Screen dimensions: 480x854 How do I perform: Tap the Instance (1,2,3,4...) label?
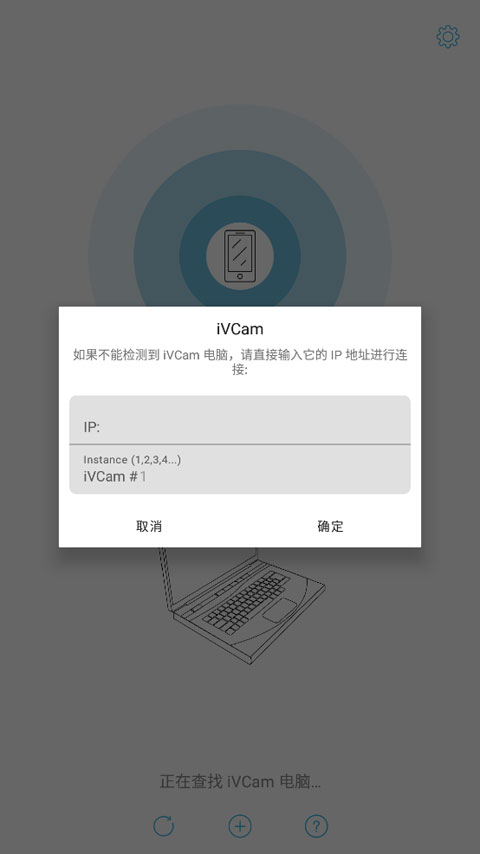click(132, 460)
